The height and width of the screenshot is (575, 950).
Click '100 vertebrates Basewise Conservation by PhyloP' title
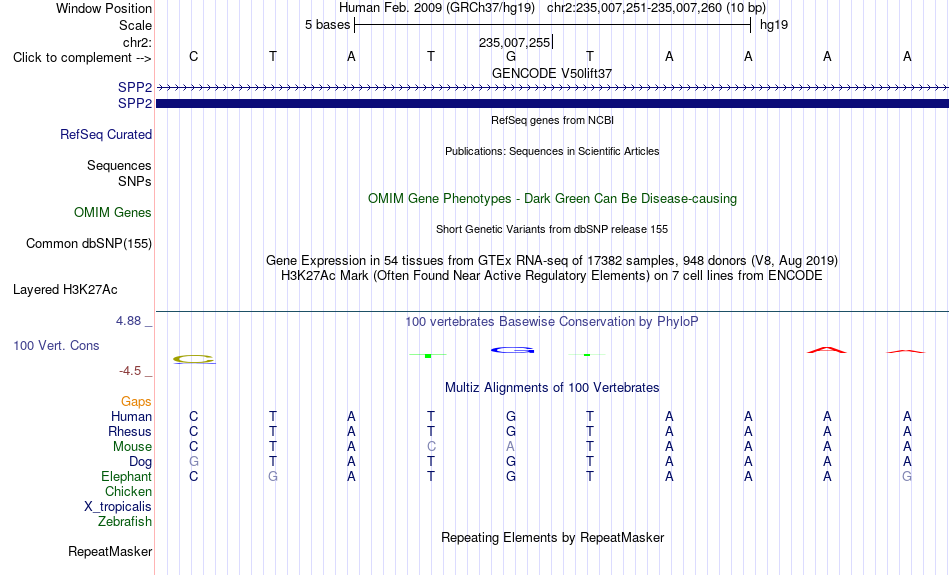click(x=552, y=322)
